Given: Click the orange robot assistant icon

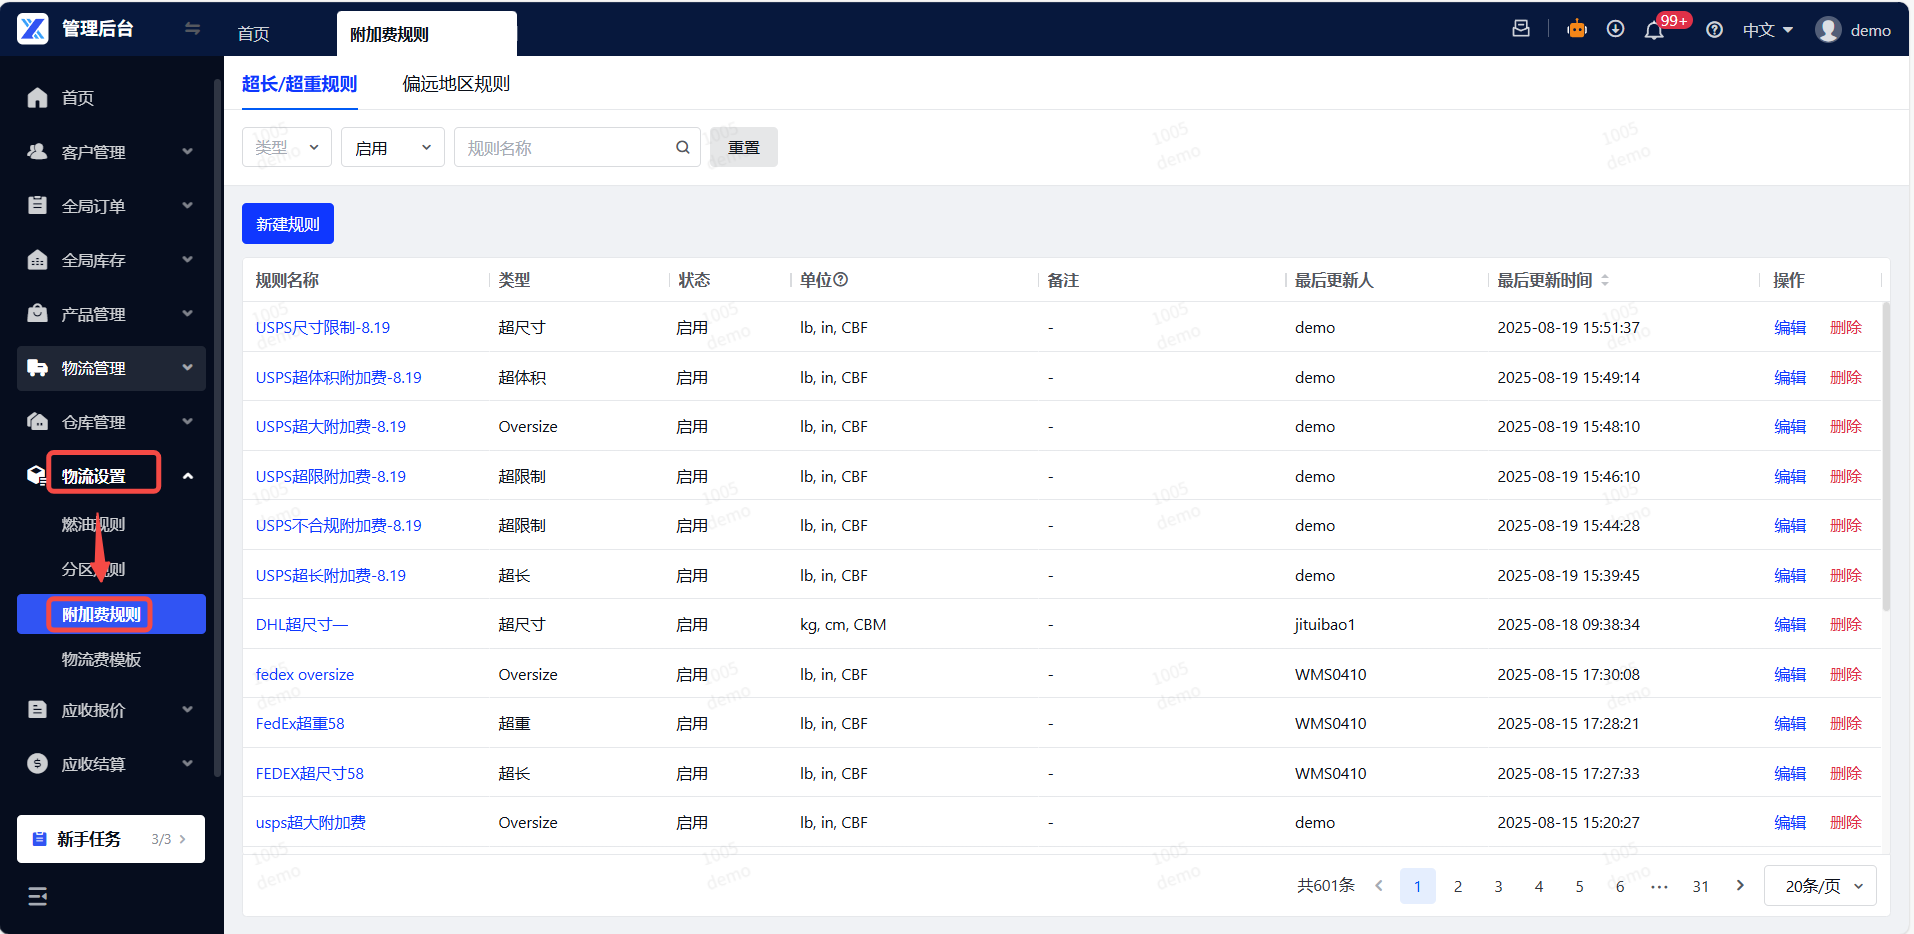Looking at the screenshot, I should [x=1577, y=29].
